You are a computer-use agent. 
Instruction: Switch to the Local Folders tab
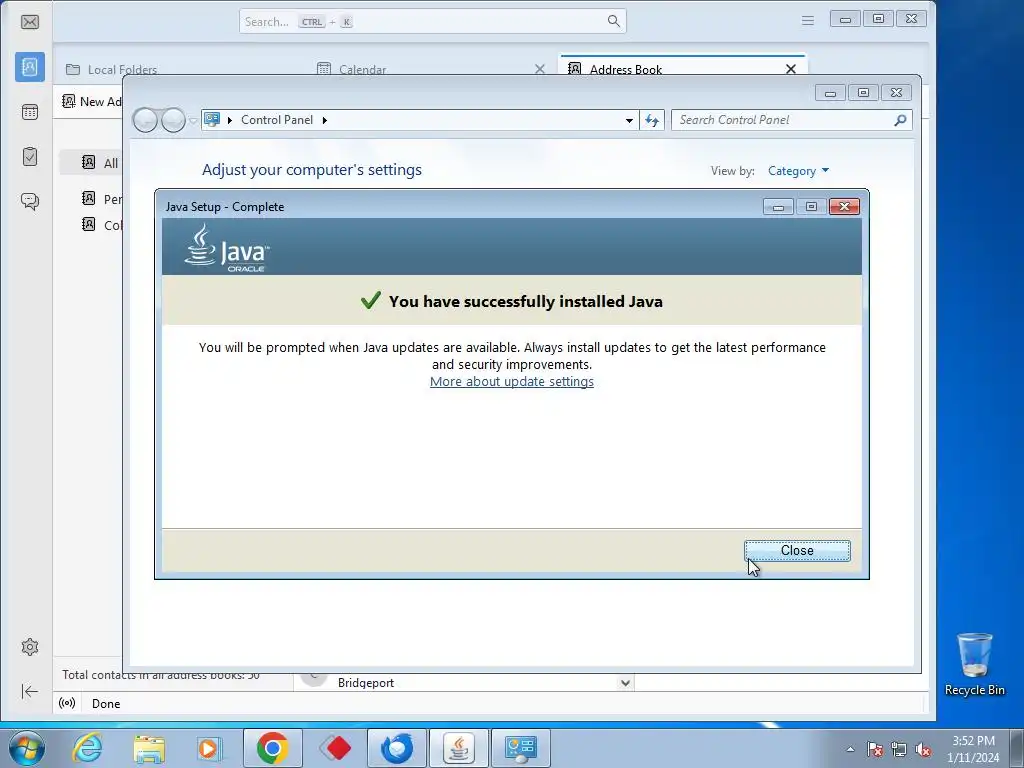pos(122,70)
